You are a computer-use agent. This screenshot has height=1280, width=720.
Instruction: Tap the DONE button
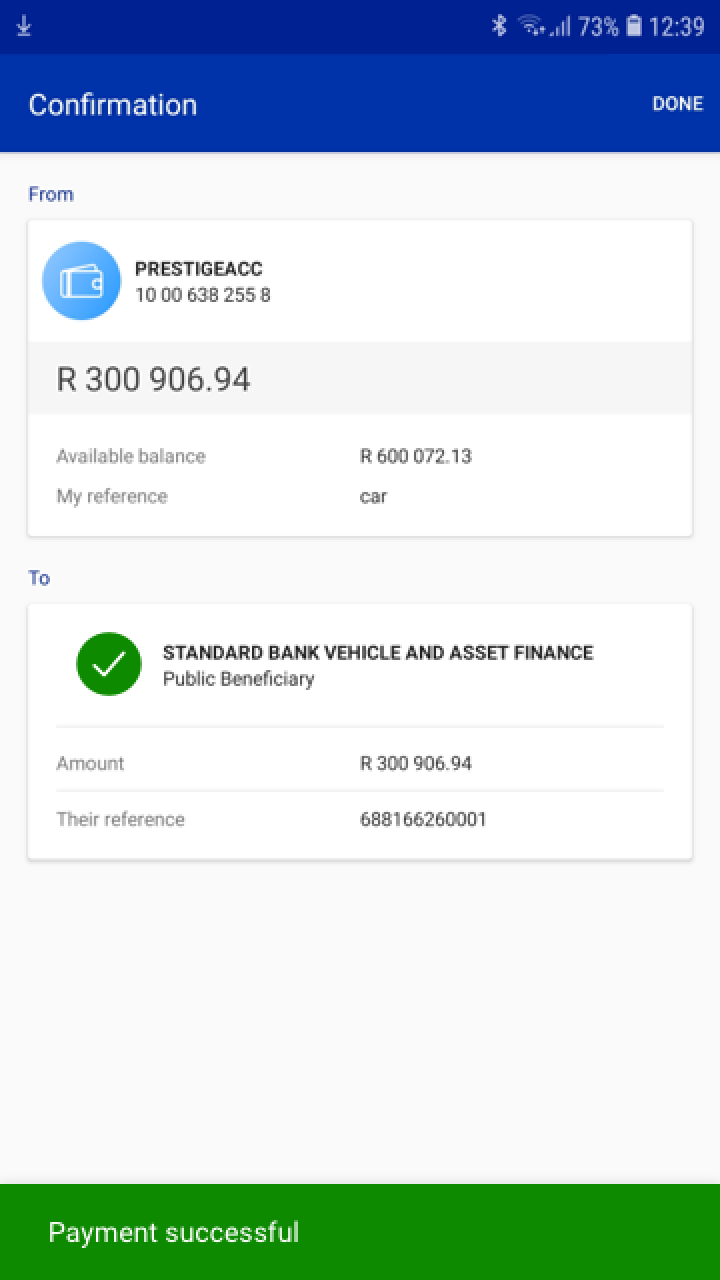[x=677, y=104]
